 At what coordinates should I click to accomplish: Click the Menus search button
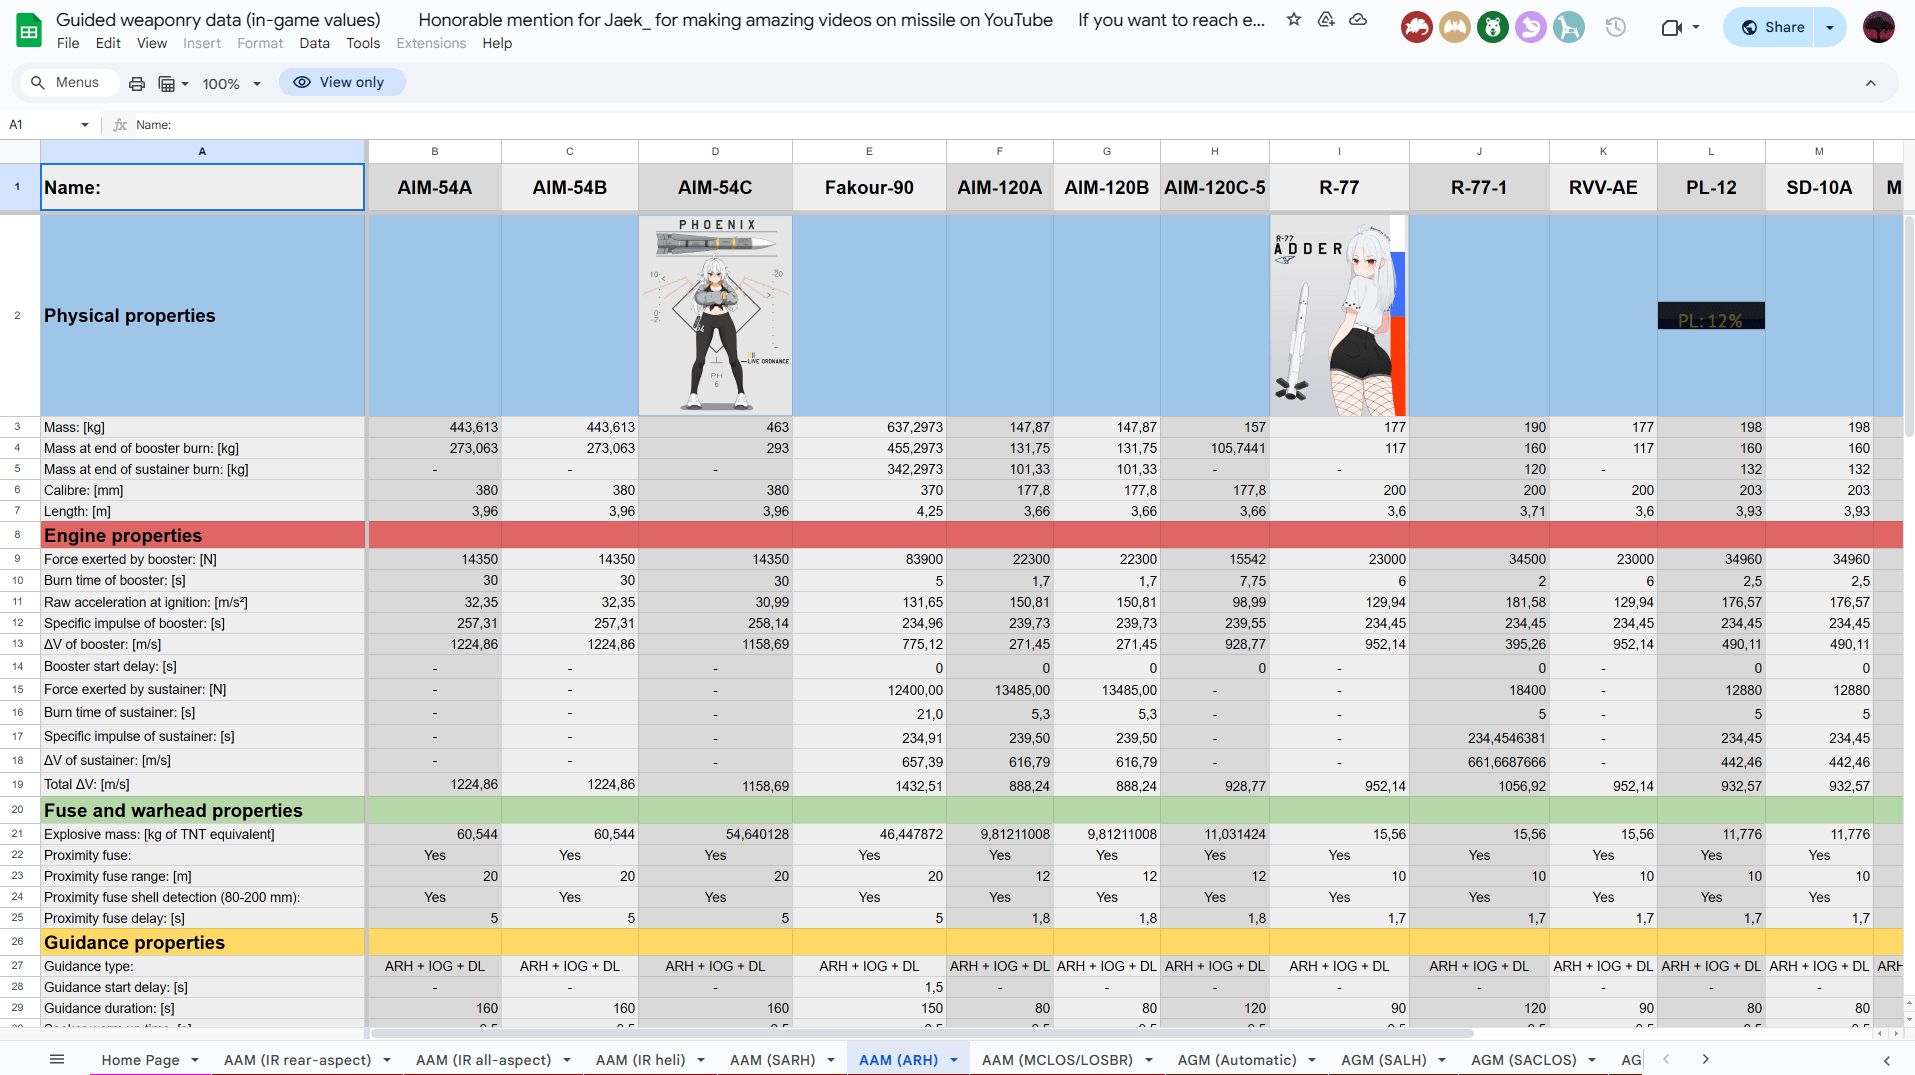[66, 83]
